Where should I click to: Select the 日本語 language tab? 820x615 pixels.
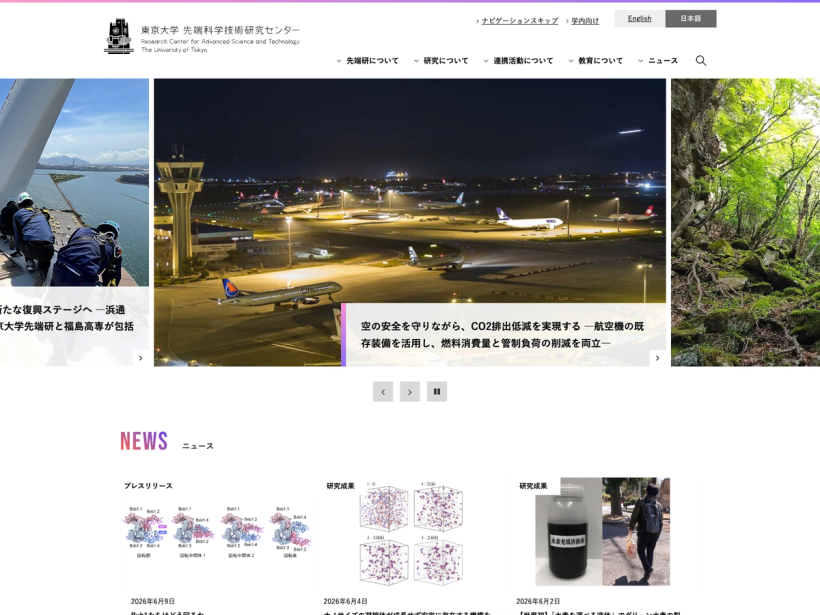click(x=691, y=18)
